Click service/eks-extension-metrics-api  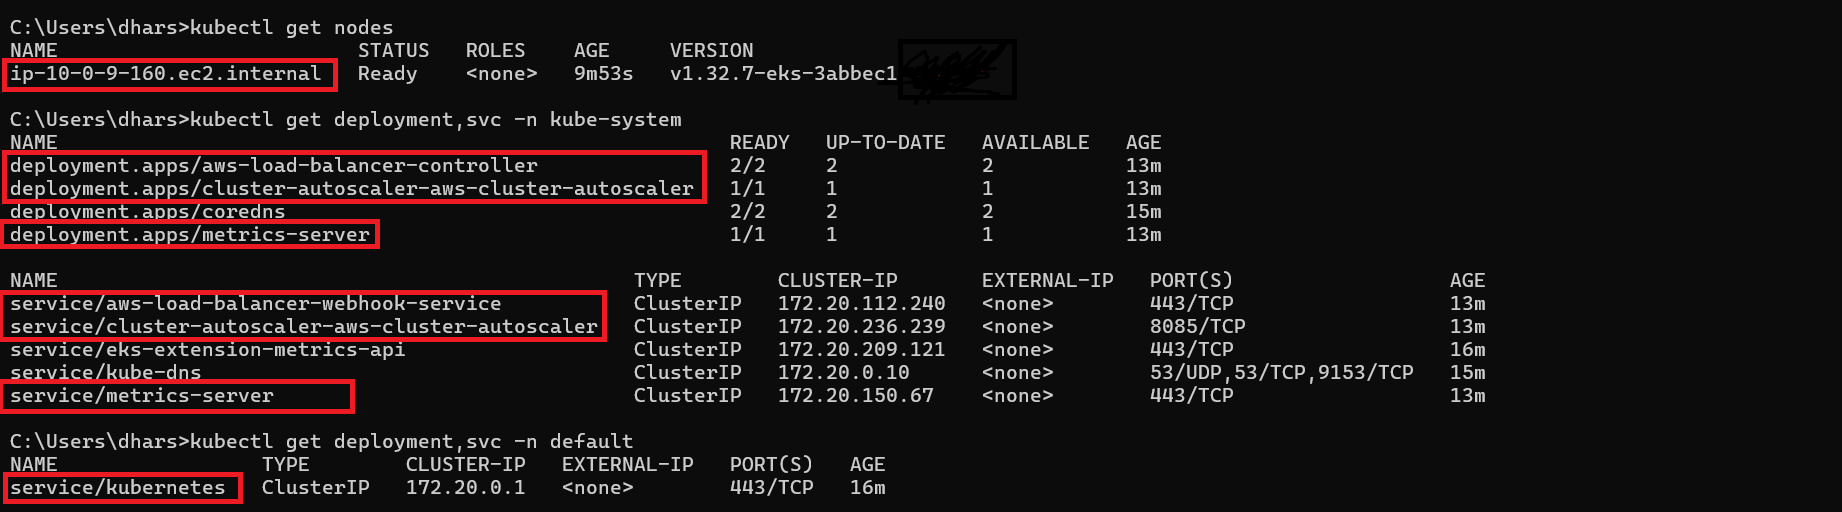pos(208,350)
